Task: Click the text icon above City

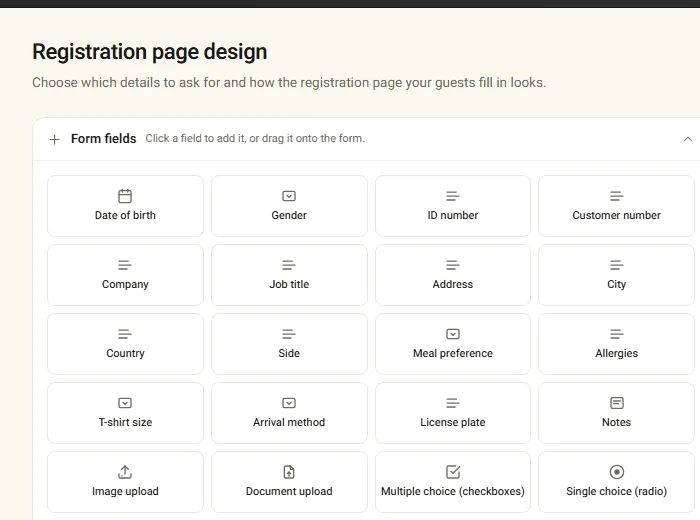Action: pos(617,265)
